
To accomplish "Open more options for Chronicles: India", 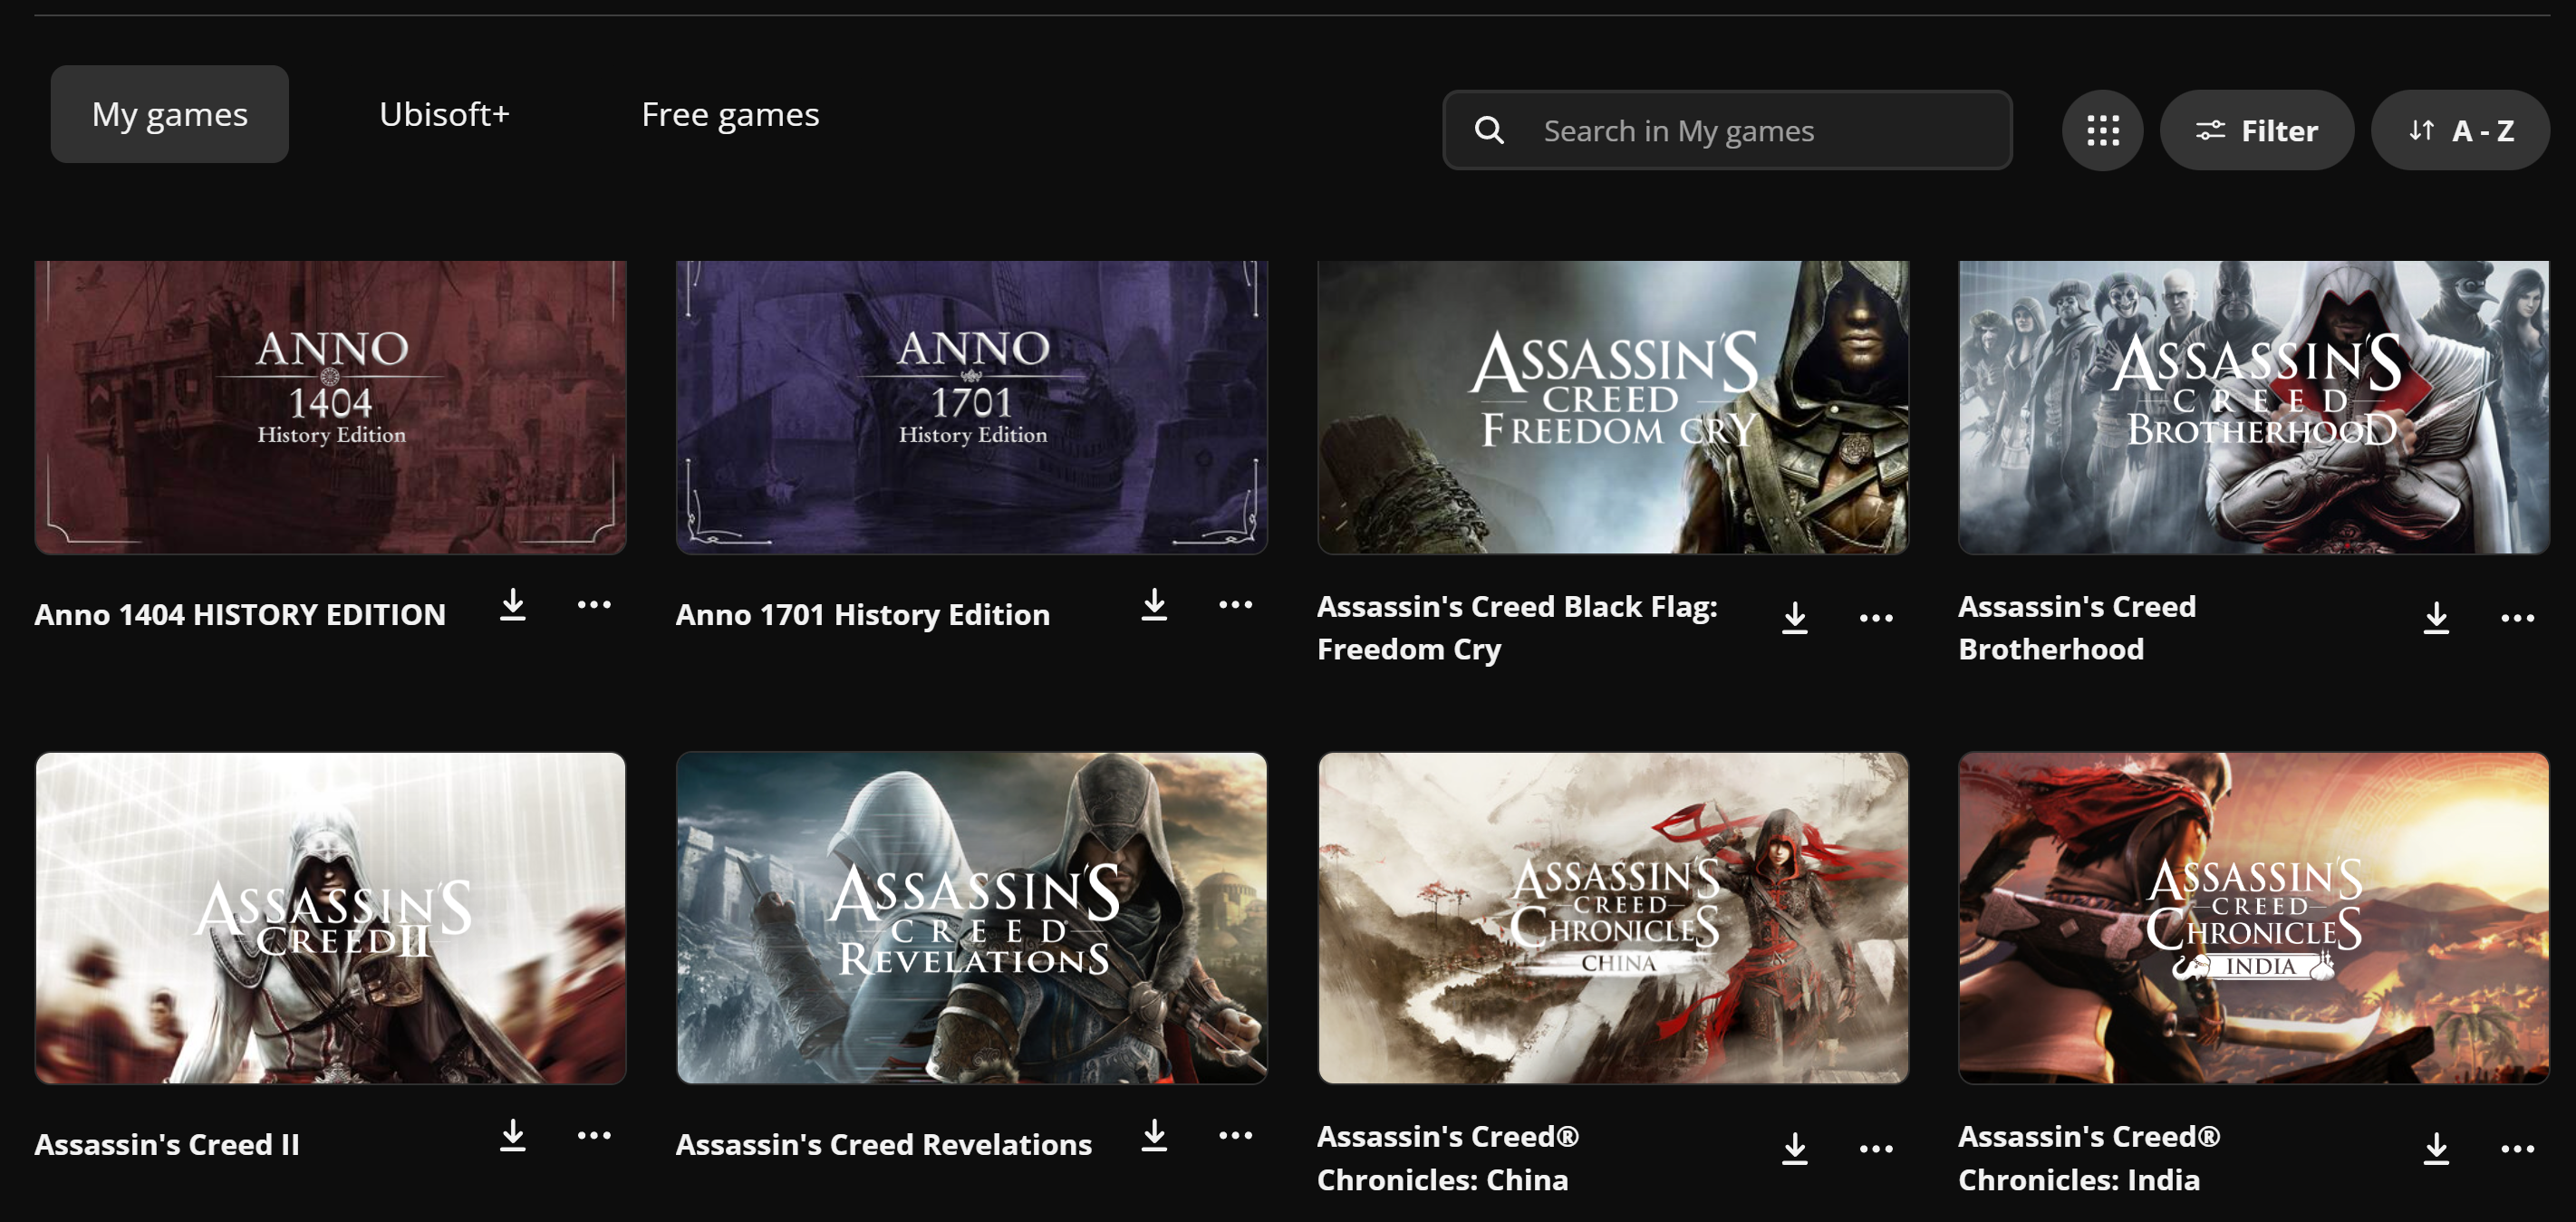I will [x=2517, y=1149].
